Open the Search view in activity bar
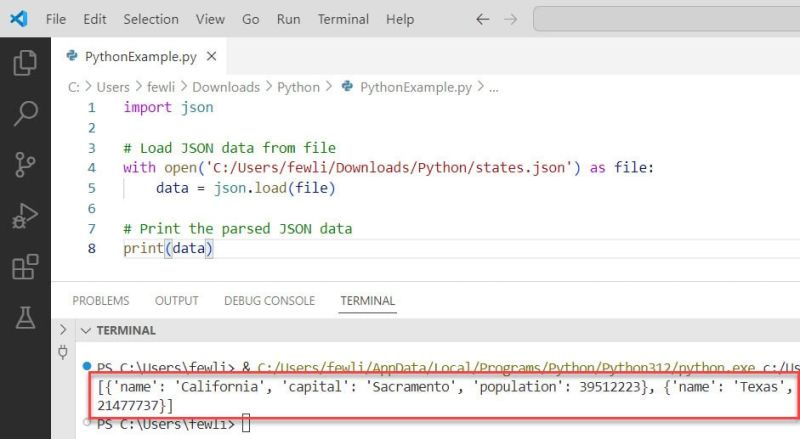 (x=25, y=113)
